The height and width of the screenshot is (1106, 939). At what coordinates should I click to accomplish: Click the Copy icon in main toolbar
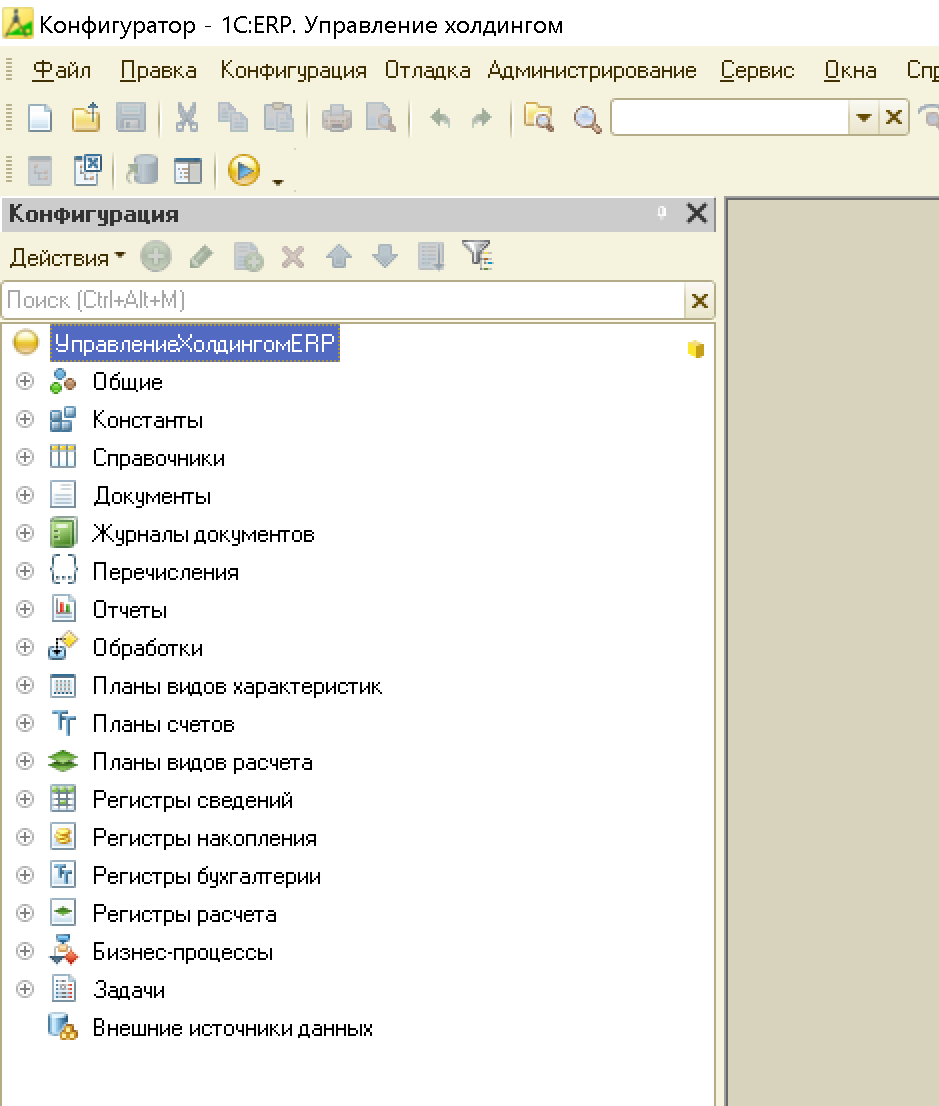pyautogui.click(x=232, y=118)
